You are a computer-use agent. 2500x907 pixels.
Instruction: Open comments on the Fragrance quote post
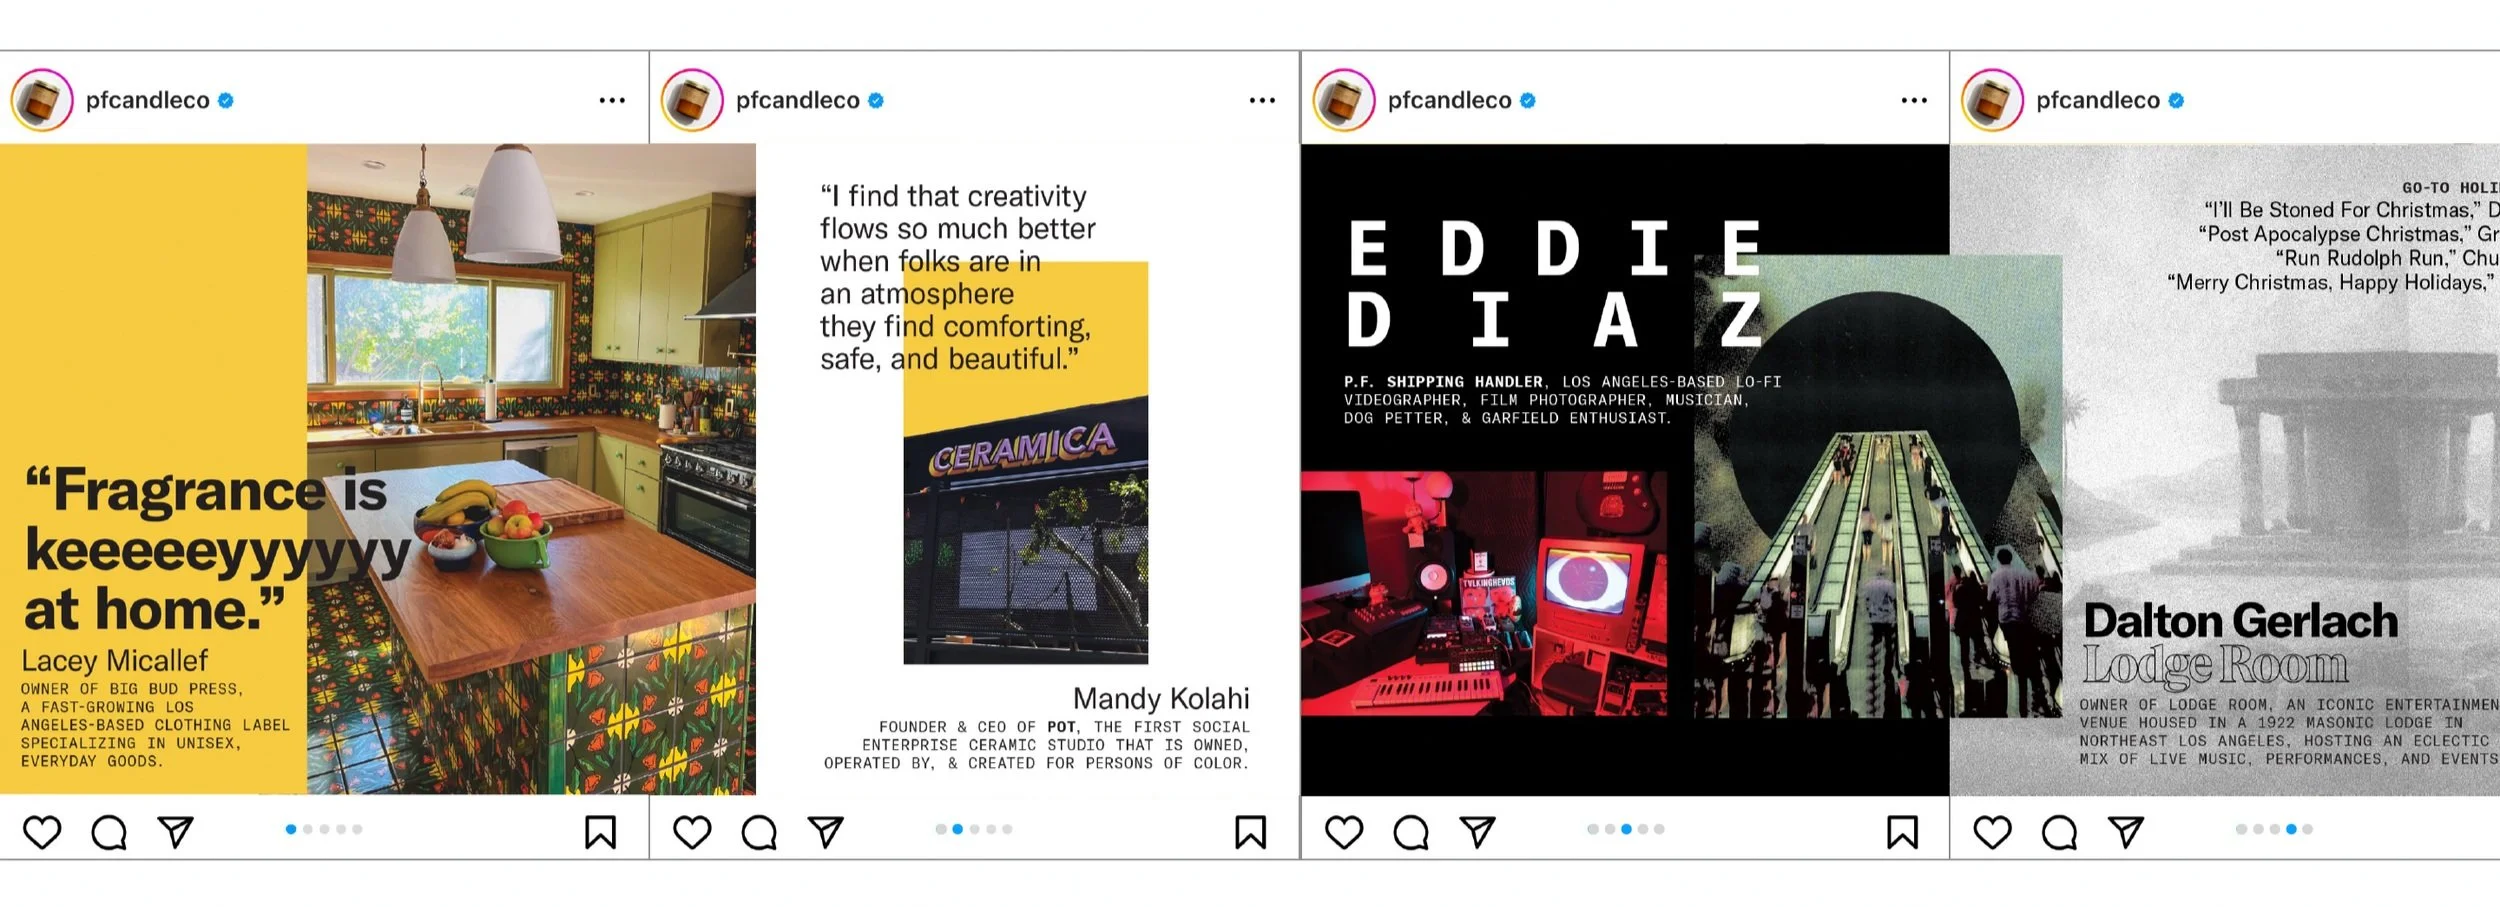[x=109, y=832]
